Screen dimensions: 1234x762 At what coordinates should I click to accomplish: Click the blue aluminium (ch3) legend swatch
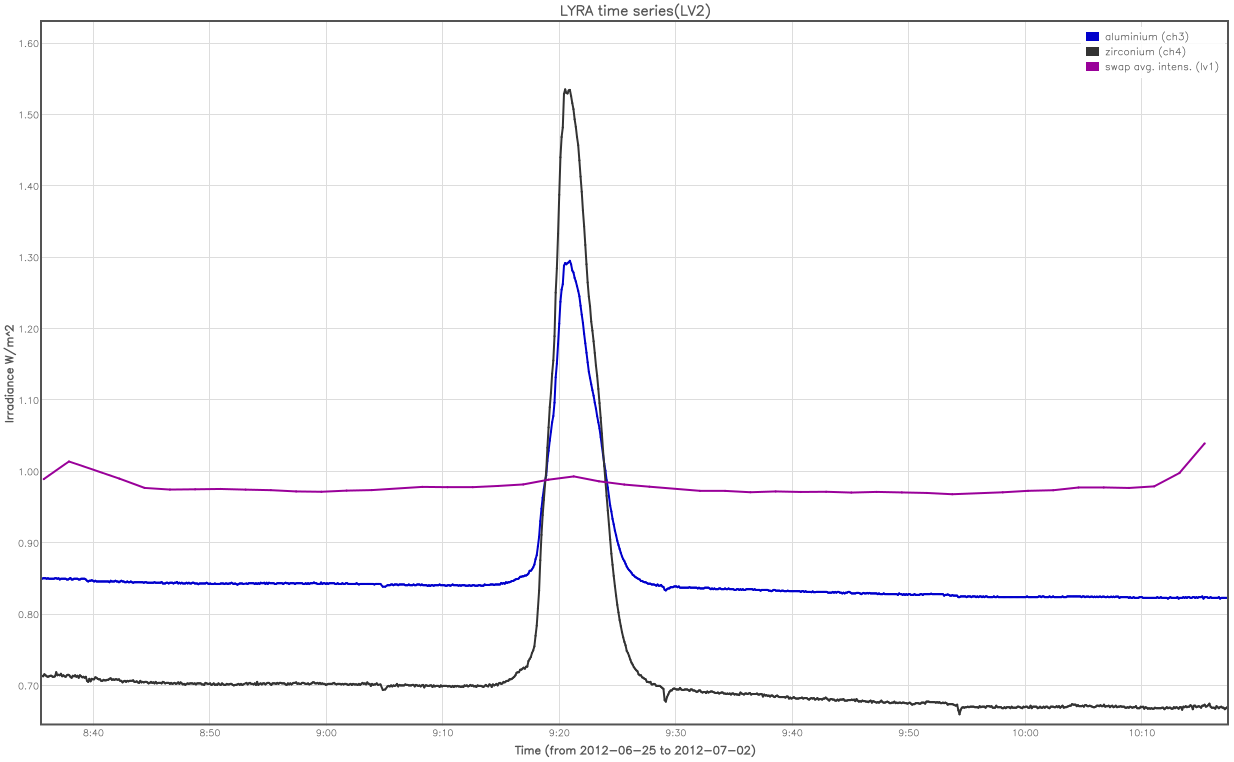point(1092,36)
